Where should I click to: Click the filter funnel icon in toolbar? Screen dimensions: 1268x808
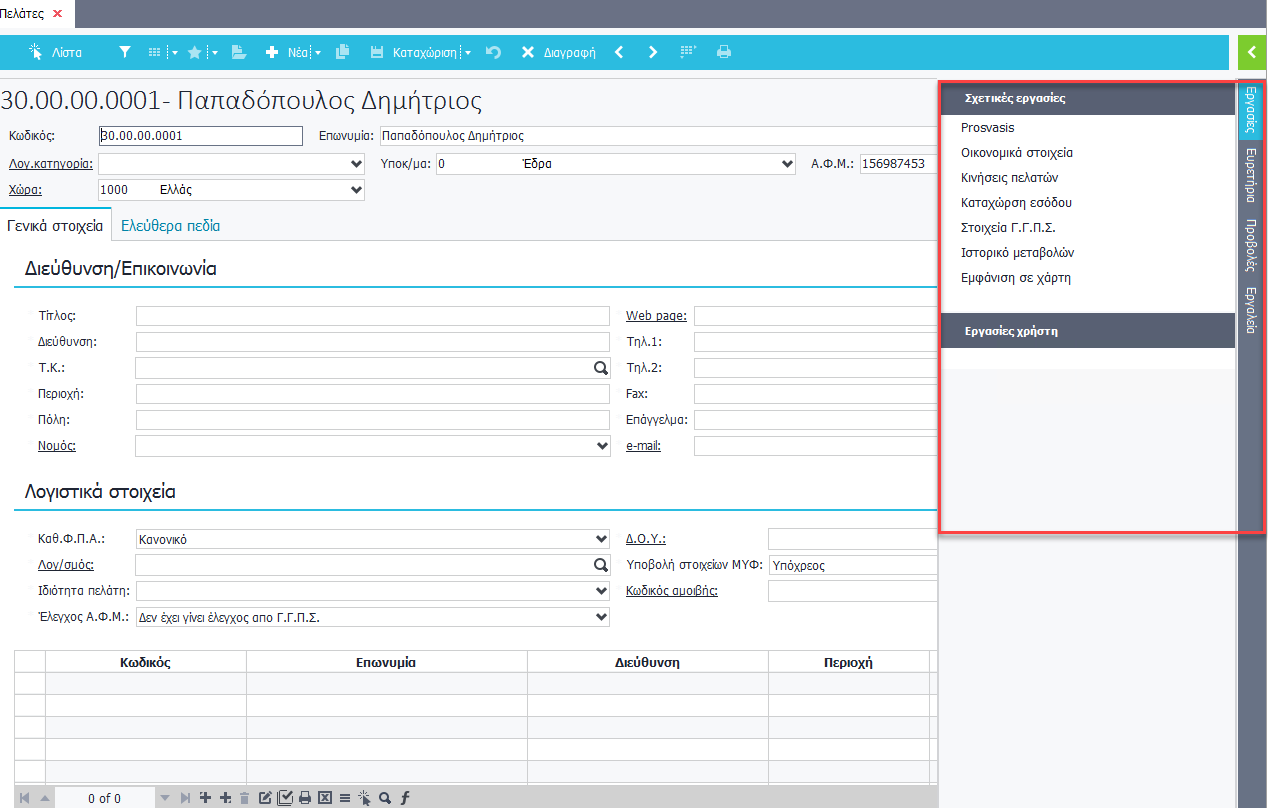coord(124,52)
